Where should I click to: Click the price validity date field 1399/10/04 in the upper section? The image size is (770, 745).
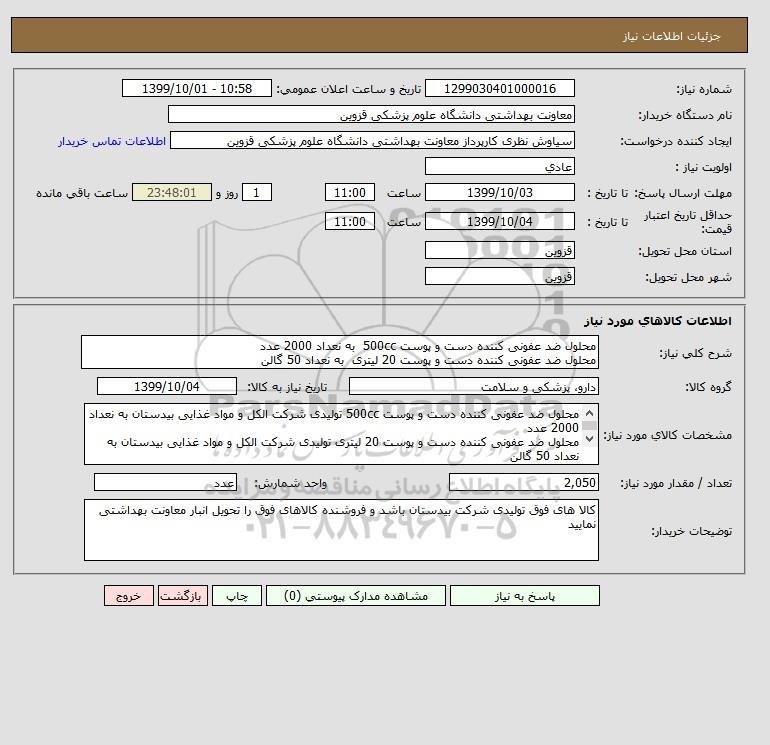pyautogui.click(x=499, y=221)
